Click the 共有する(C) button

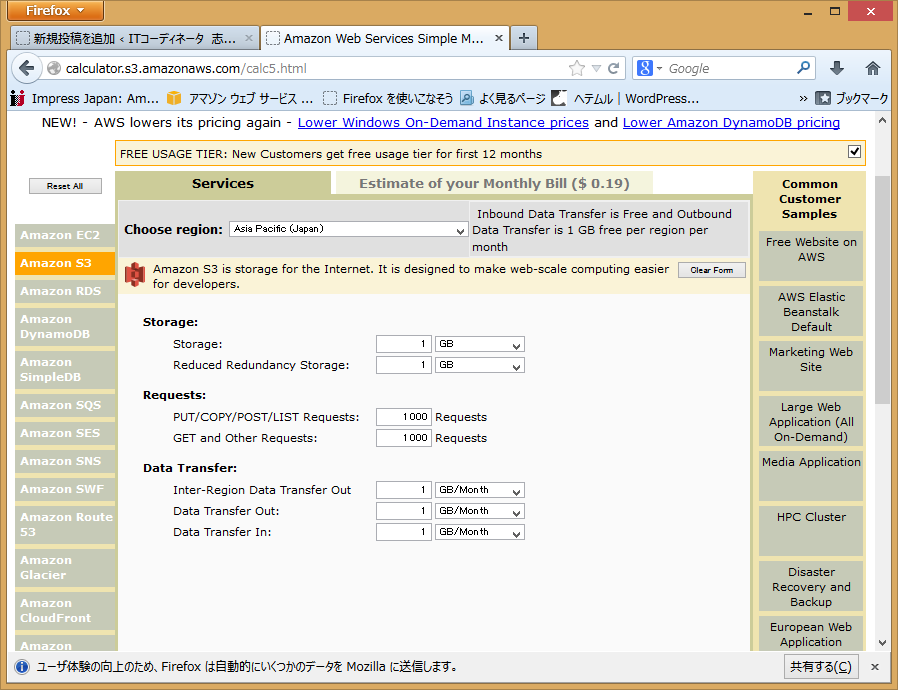click(821, 667)
